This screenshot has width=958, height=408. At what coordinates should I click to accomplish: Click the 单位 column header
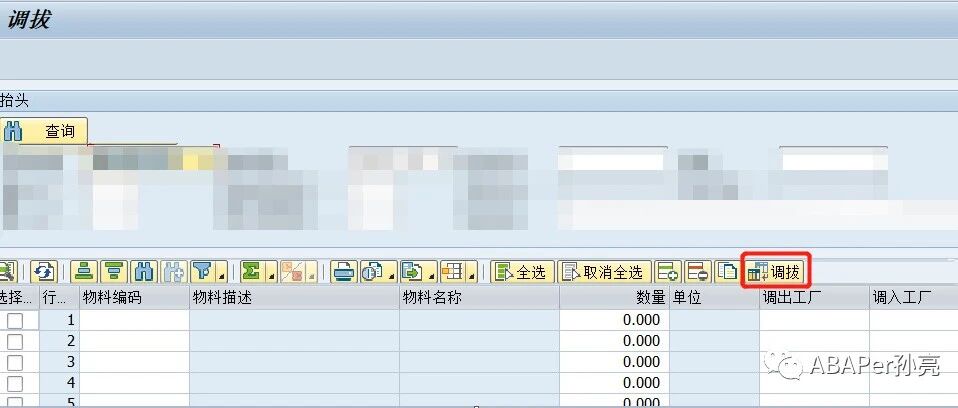tap(715, 297)
